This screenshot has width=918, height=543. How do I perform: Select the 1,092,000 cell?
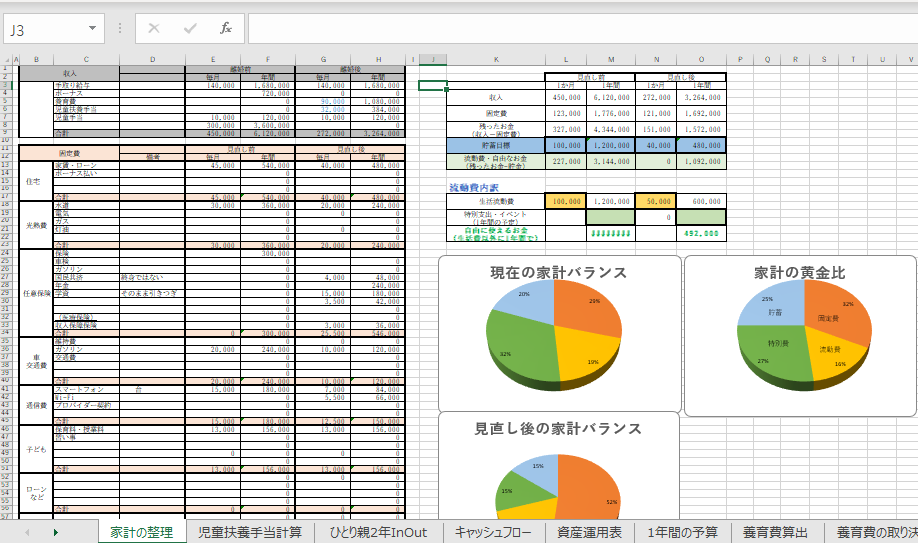(701, 162)
